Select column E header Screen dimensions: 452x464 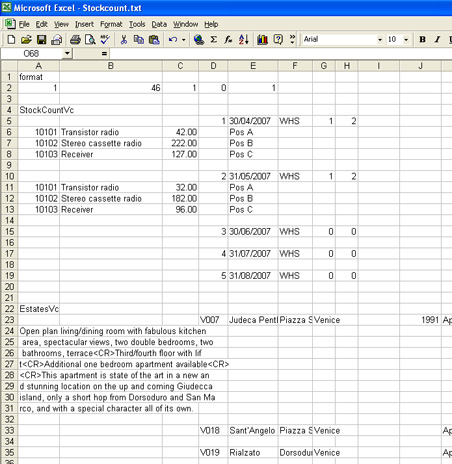(253, 66)
